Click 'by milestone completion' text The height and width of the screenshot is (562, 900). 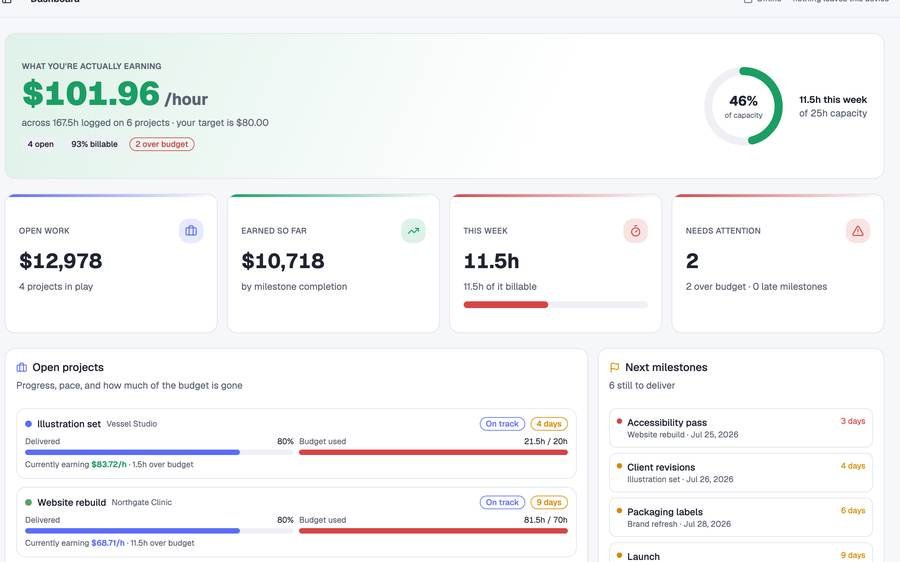[294, 286]
